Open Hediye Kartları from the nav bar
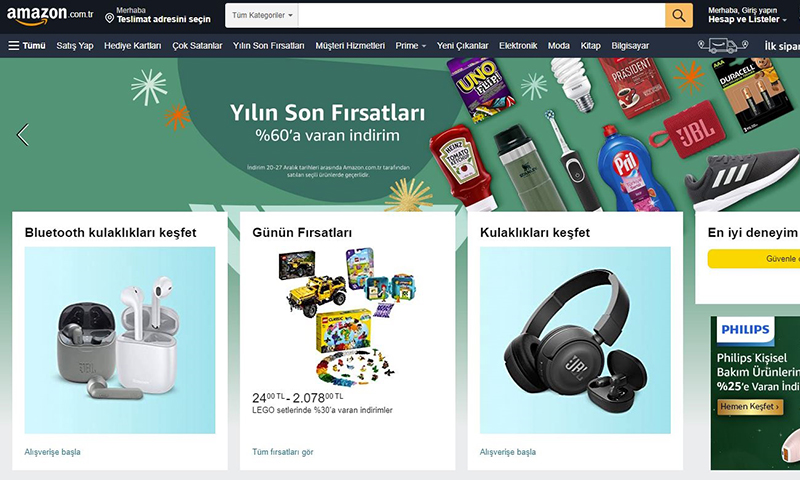 pyautogui.click(x=133, y=46)
